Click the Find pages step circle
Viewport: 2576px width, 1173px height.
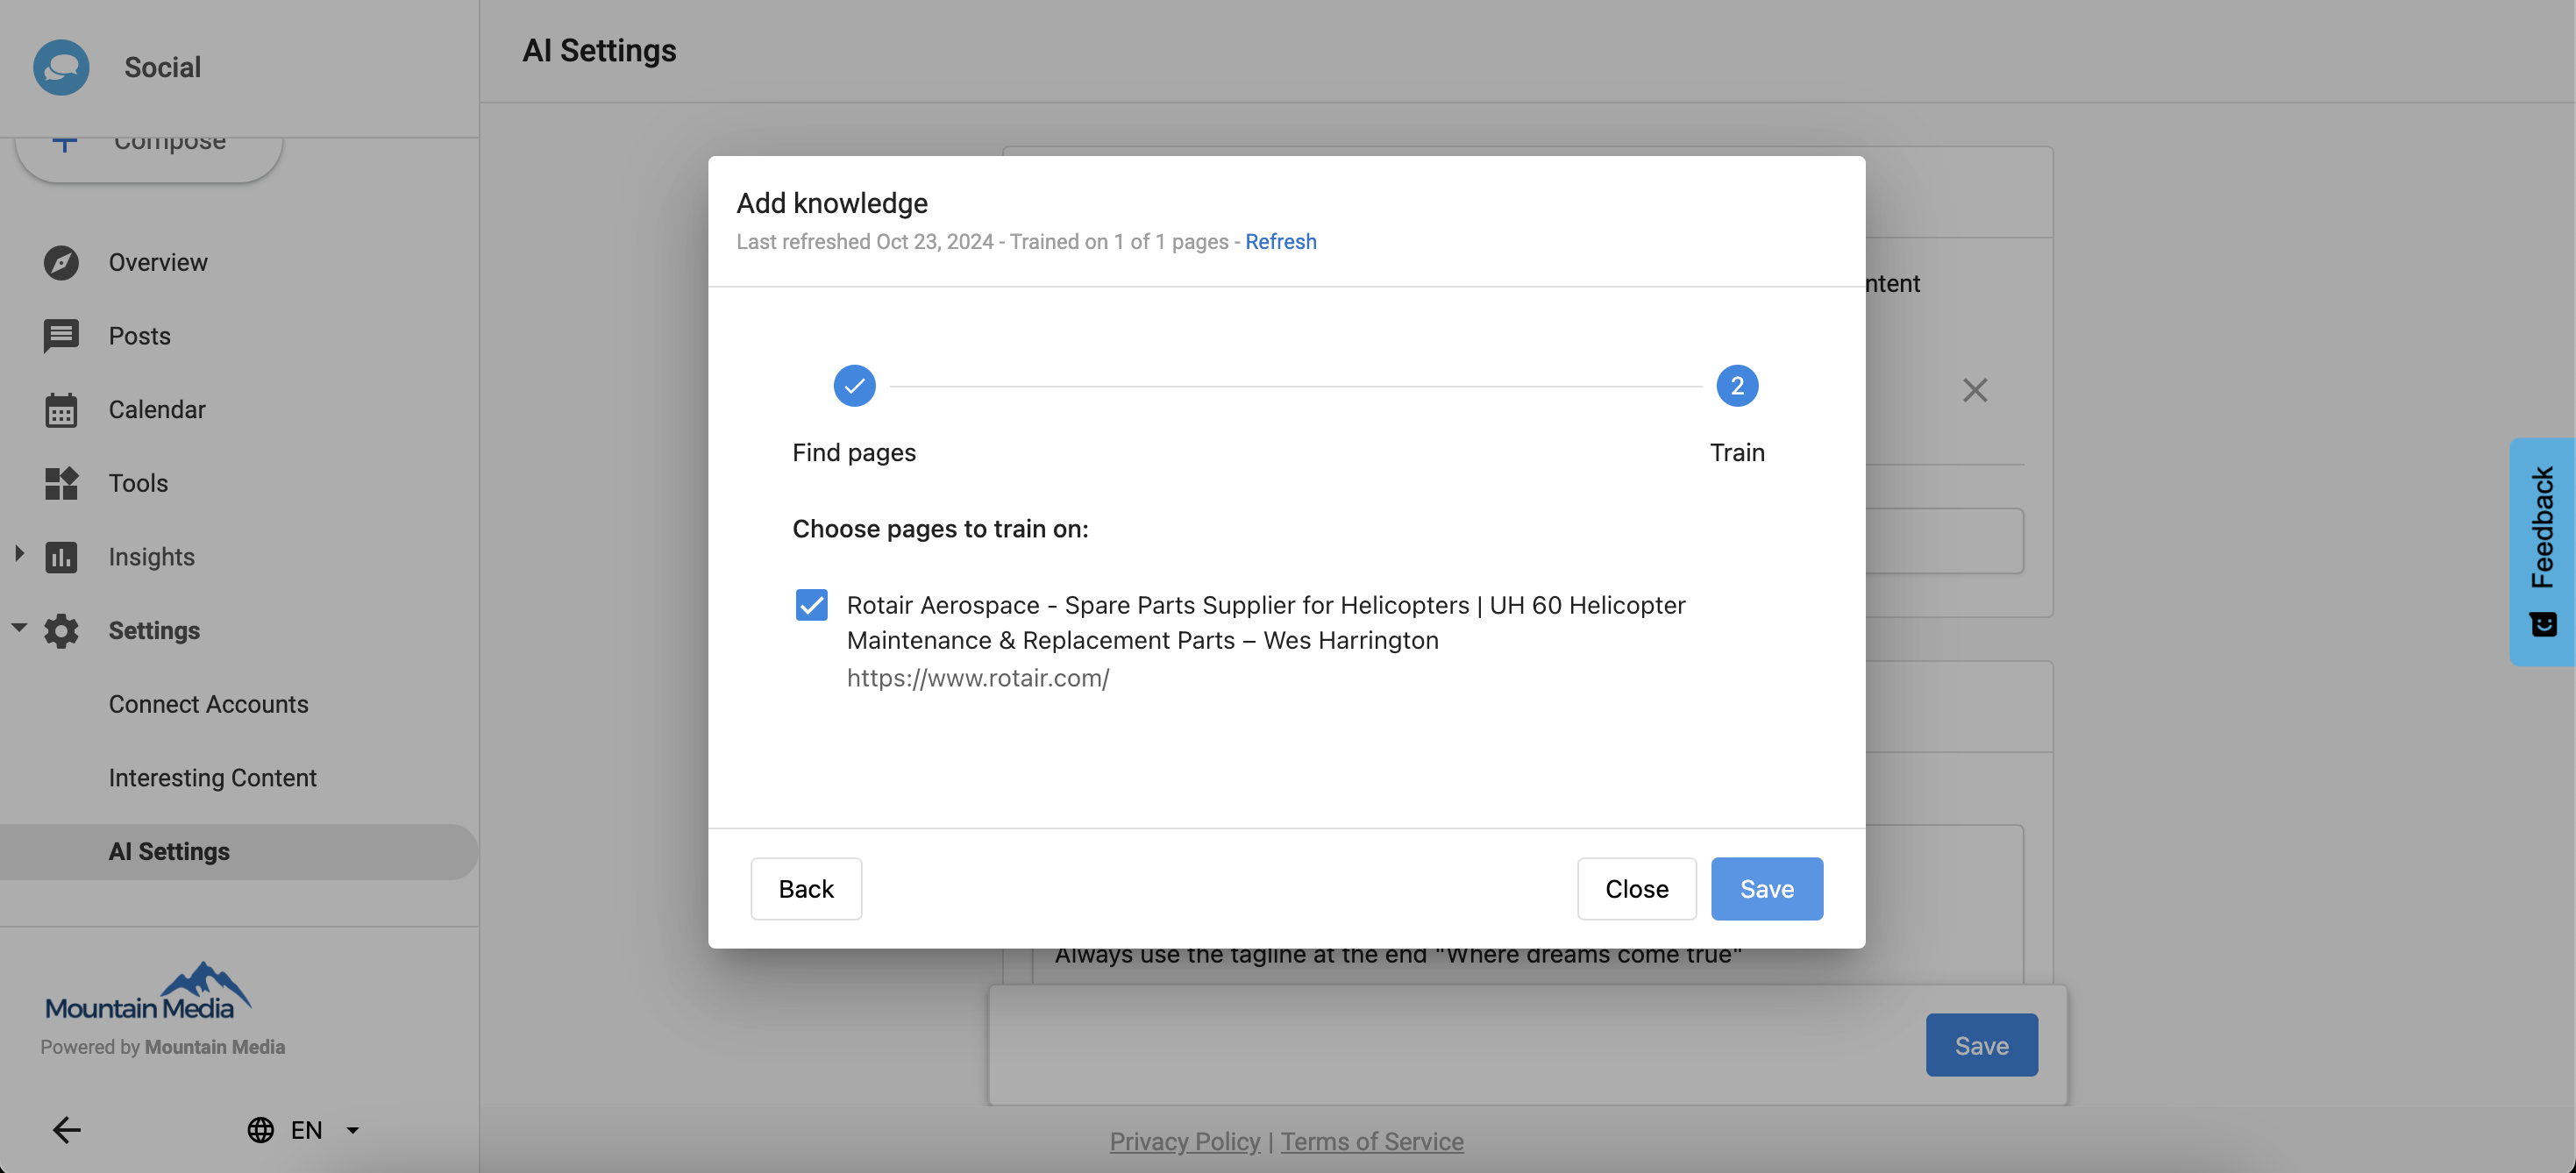(854, 386)
